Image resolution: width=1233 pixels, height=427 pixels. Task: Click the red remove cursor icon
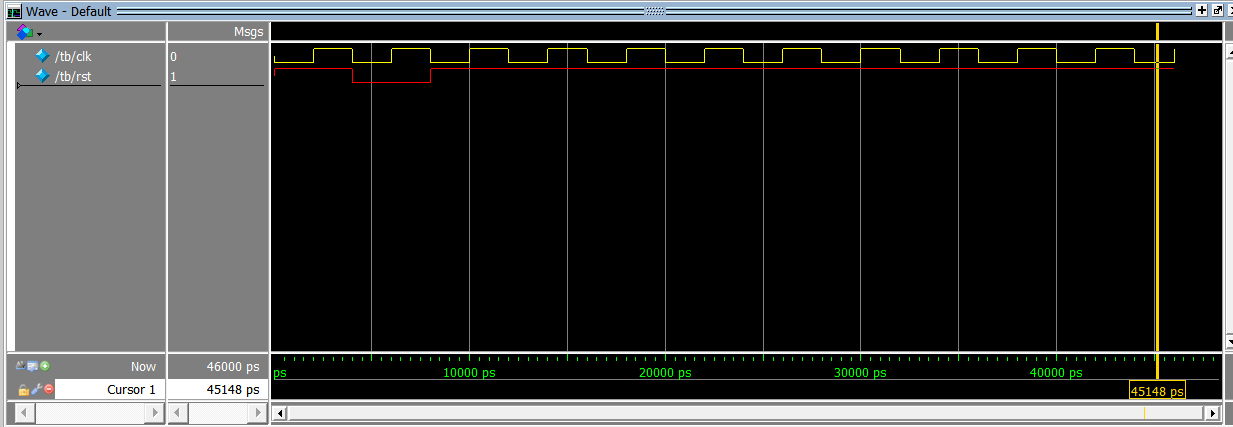coord(48,389)
